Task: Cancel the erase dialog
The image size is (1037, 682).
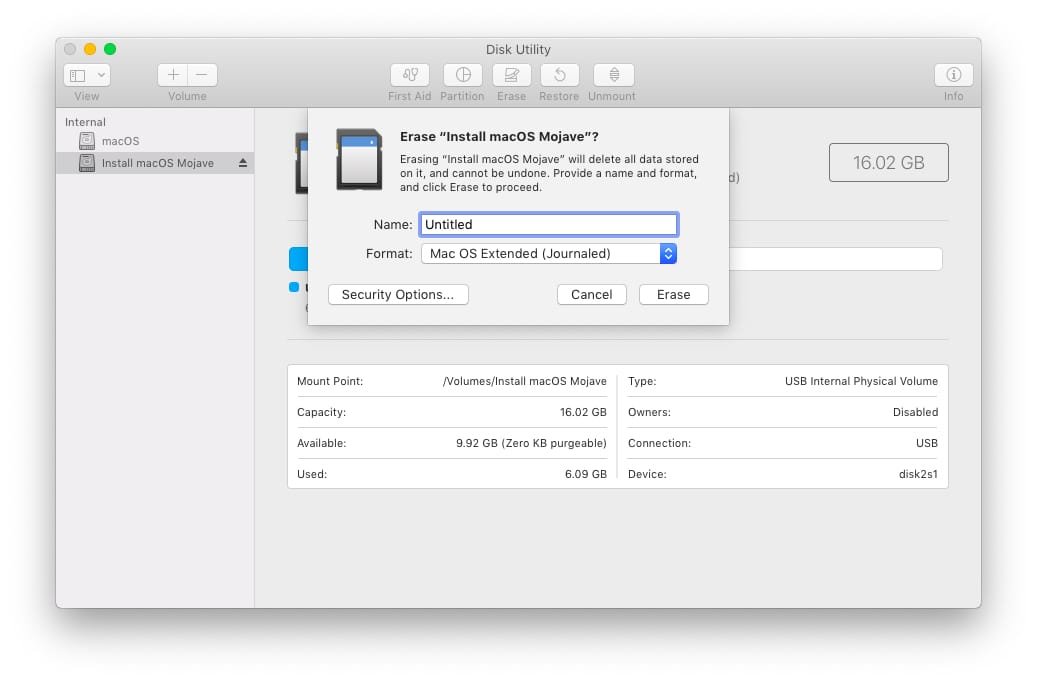Action: coord(591,294)
